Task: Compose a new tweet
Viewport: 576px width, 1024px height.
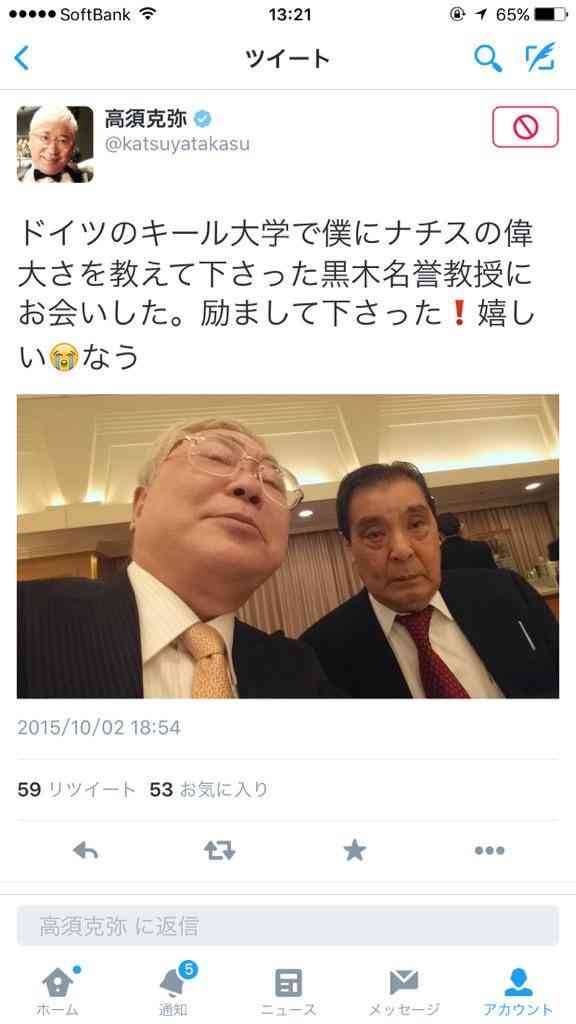Action: (541, 57)
